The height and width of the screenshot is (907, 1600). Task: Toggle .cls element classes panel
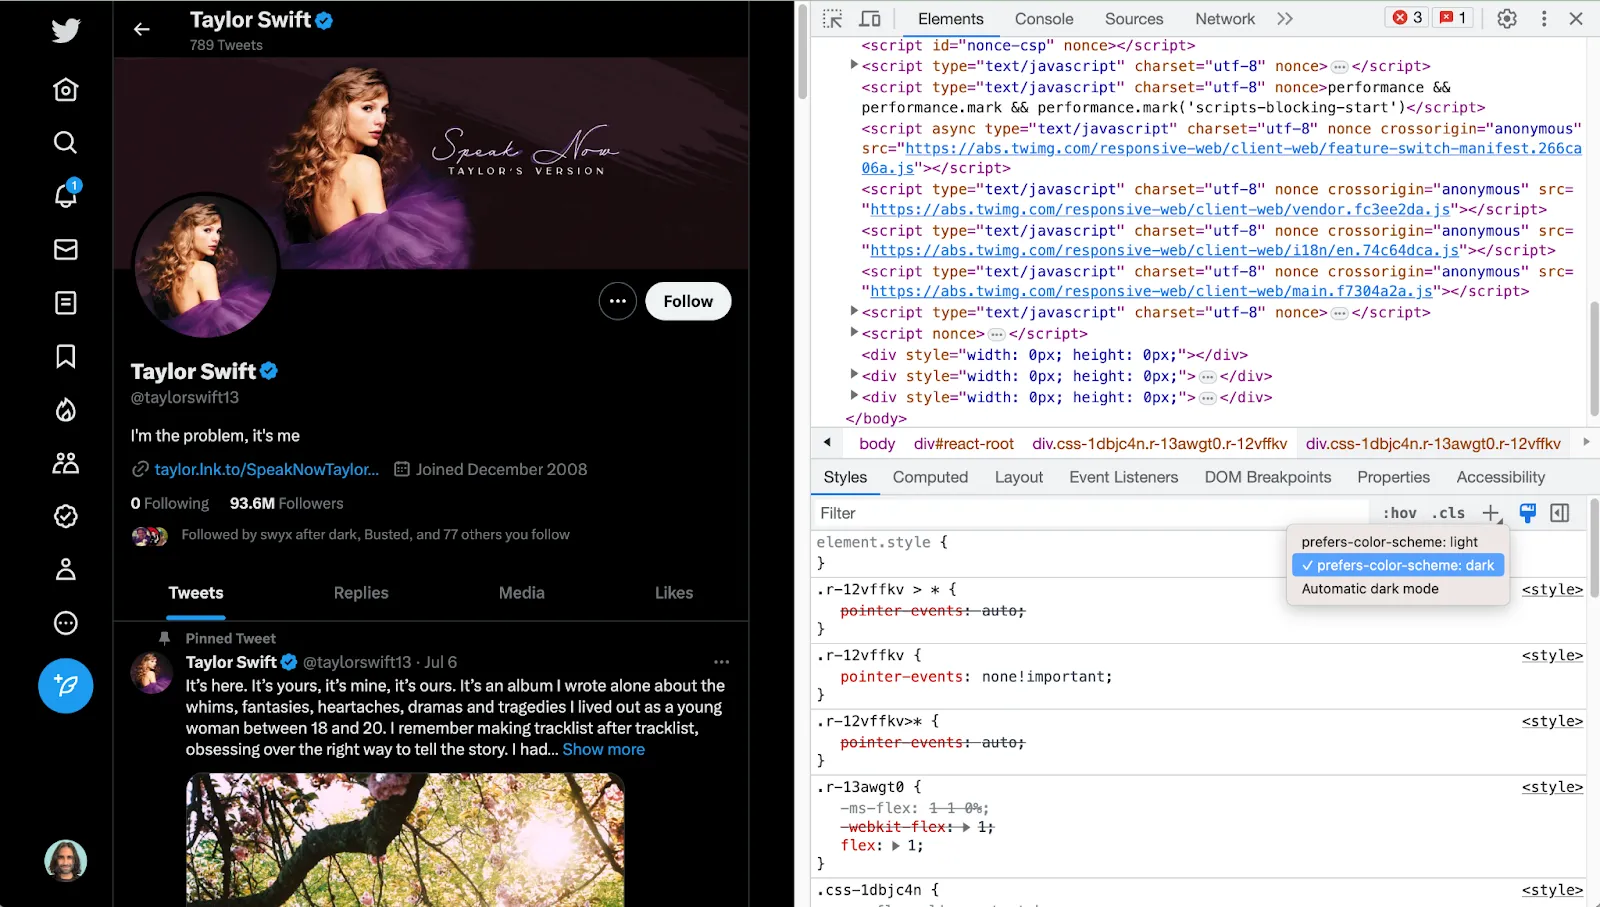pos(1448,513)
